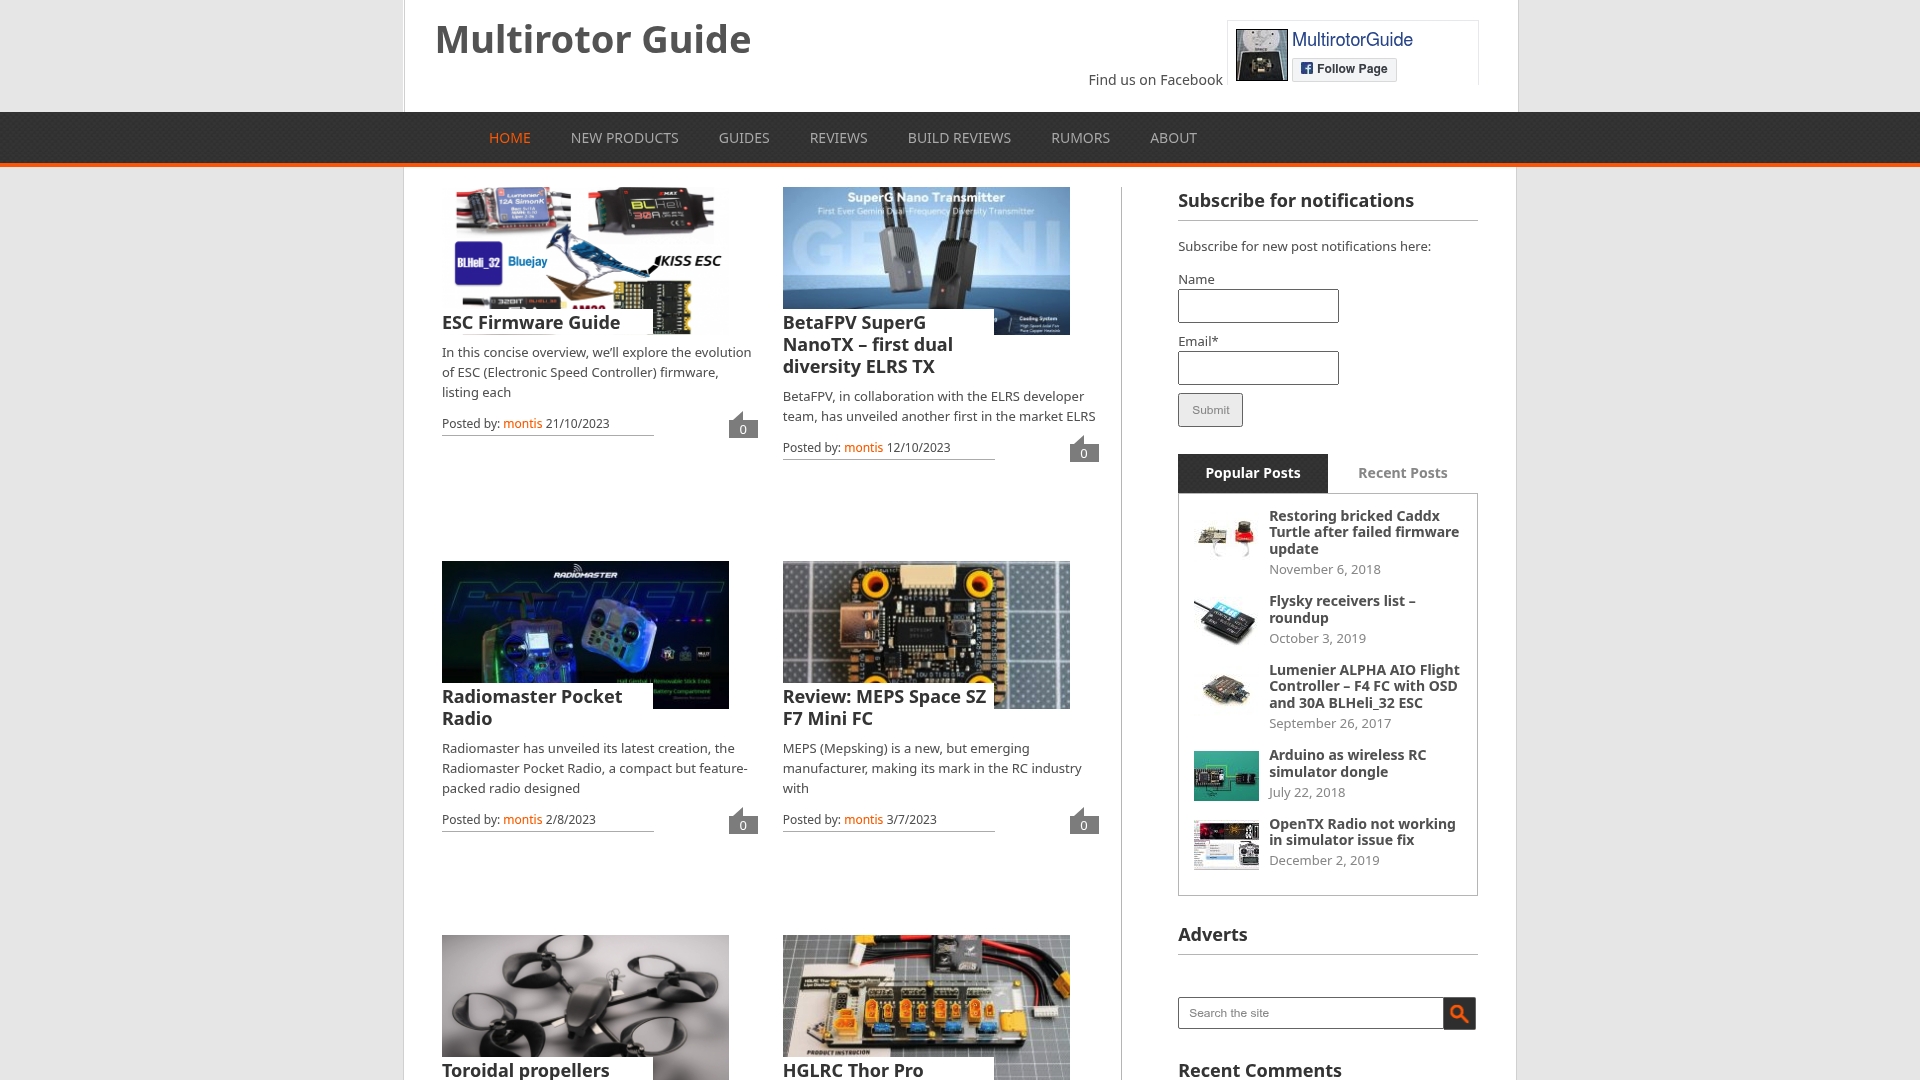1920x1080 pixels.
Task: Open the Caddx Turtle post thumbnail
Action: pos(1226,538)
